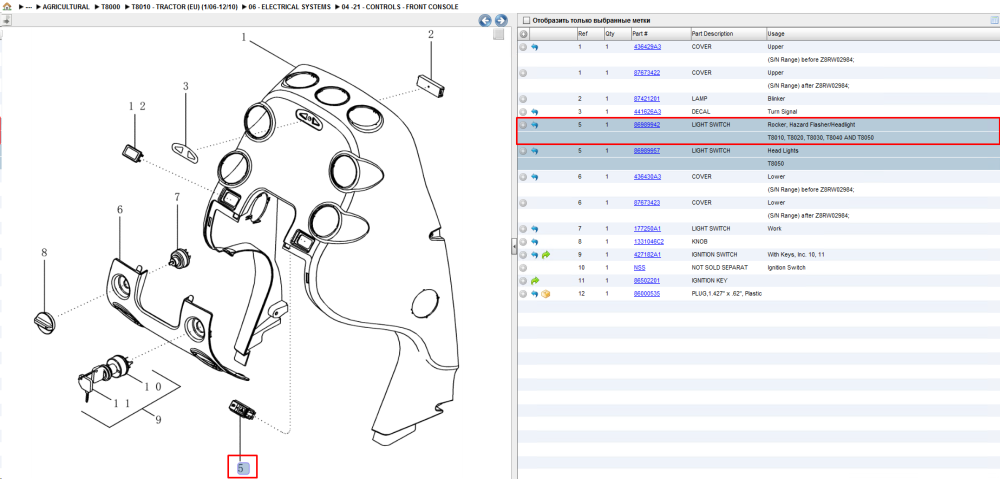1000x479 pixels.
Task: Select callout number 7 in the diagram
Action: 177,198
